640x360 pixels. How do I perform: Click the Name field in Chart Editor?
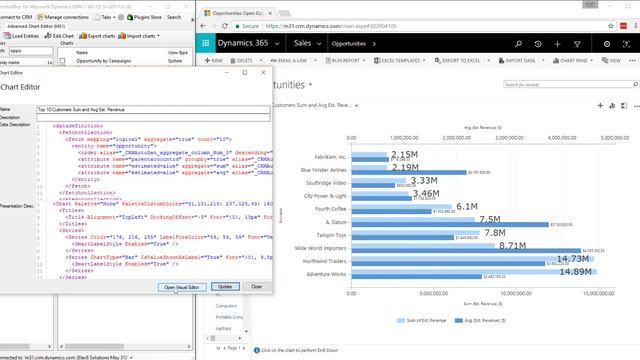click(153, 109)
